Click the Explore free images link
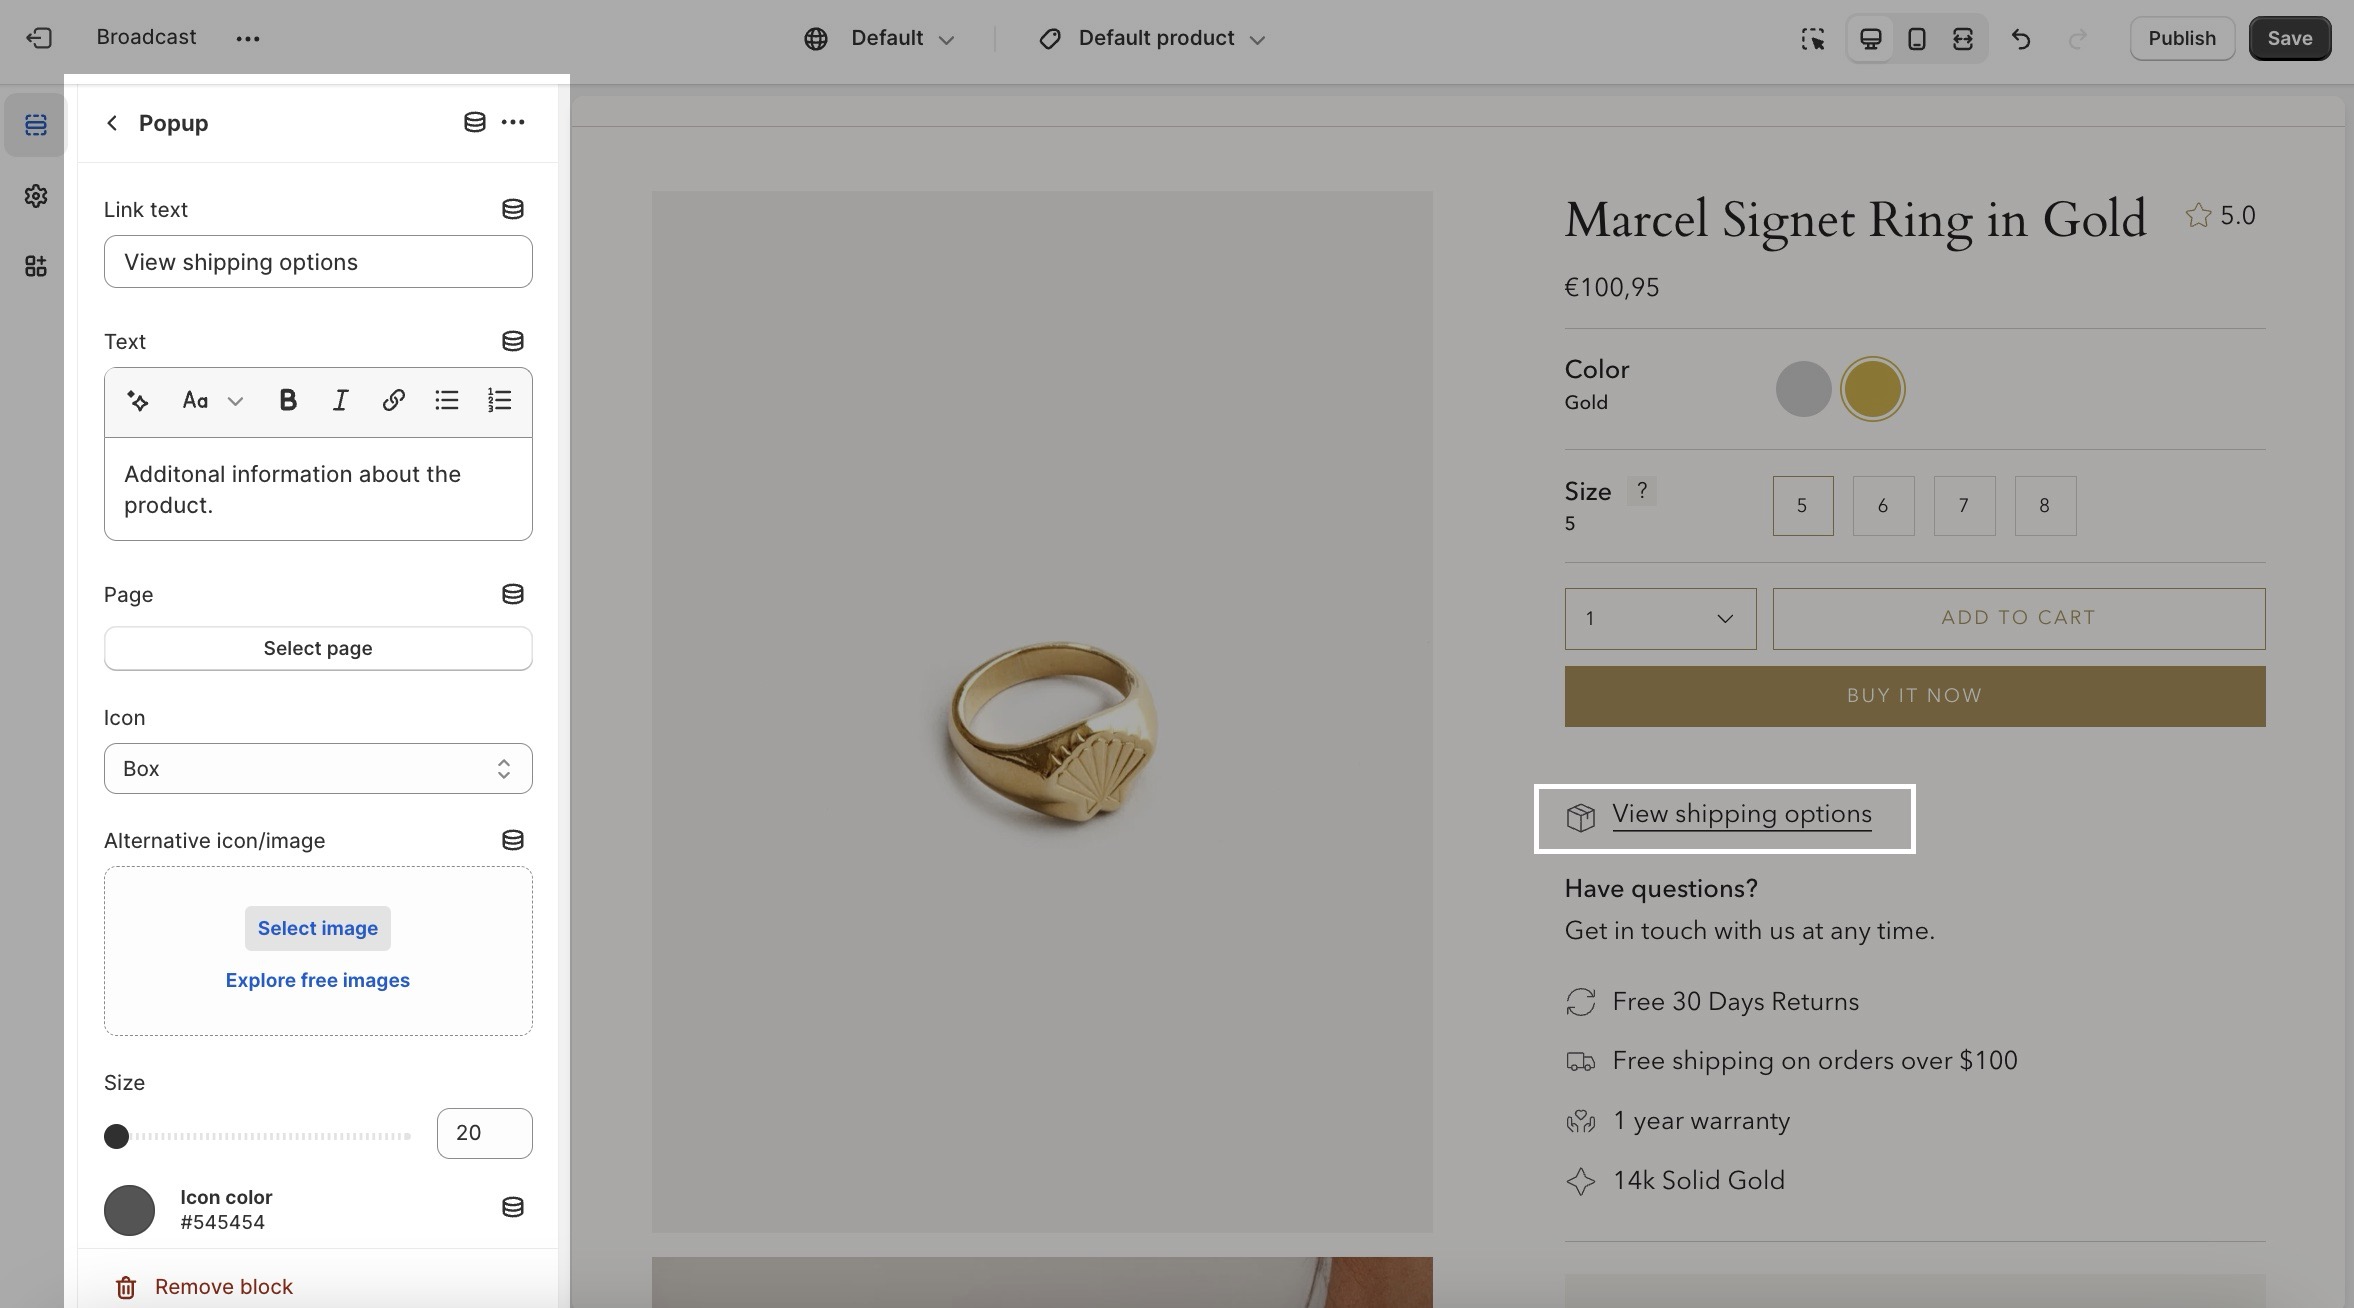 [x=318, y=980]
